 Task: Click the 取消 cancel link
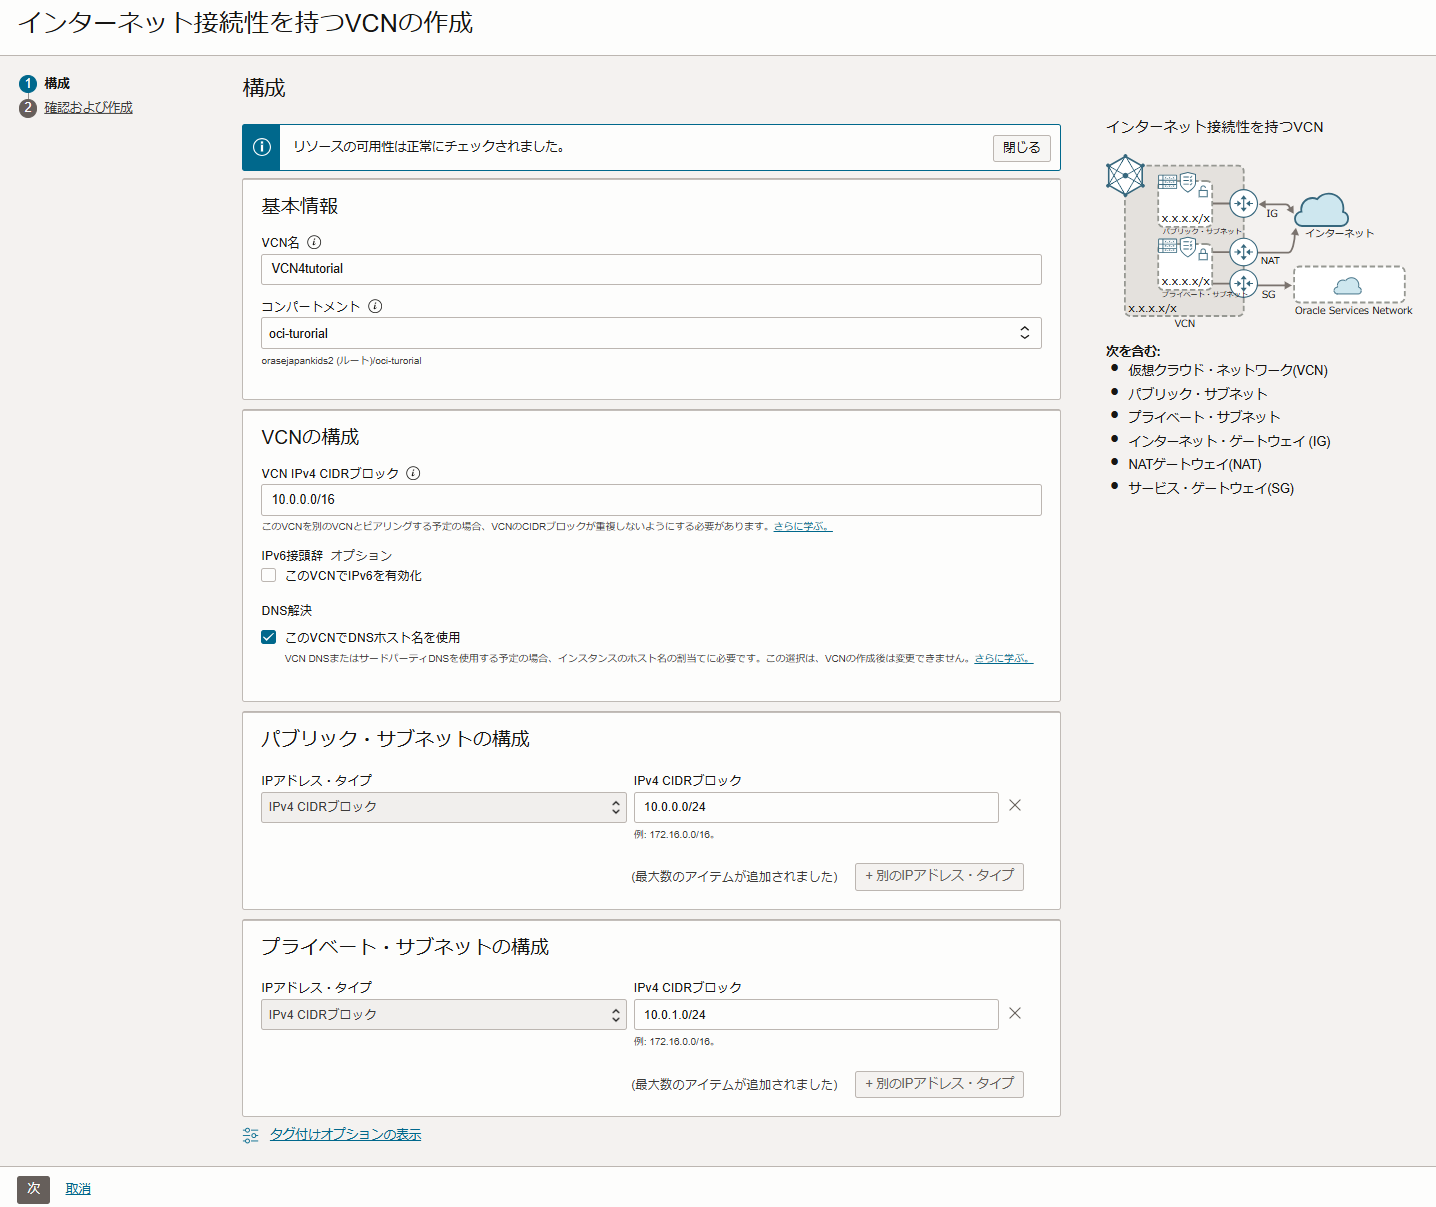coord(78,1189)
